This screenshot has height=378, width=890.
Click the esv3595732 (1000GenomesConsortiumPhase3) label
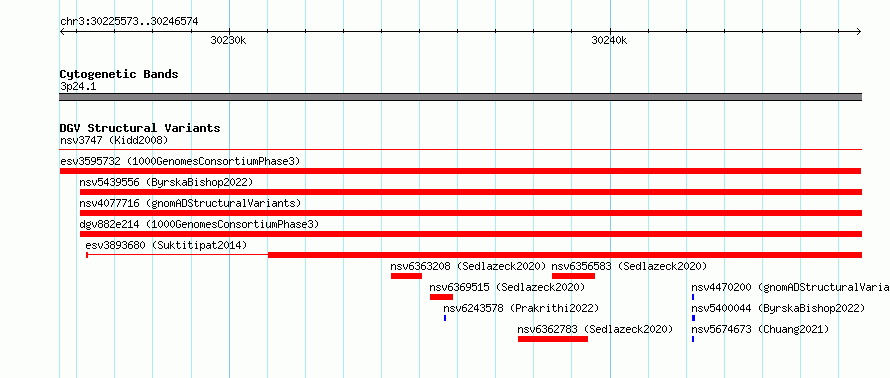[180, 161]
